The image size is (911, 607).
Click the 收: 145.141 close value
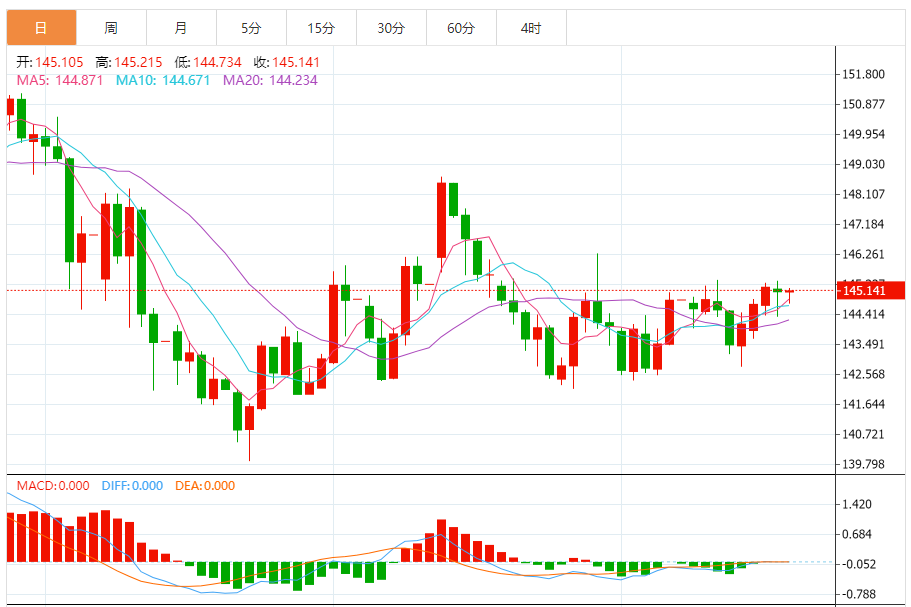coord(287,62)
